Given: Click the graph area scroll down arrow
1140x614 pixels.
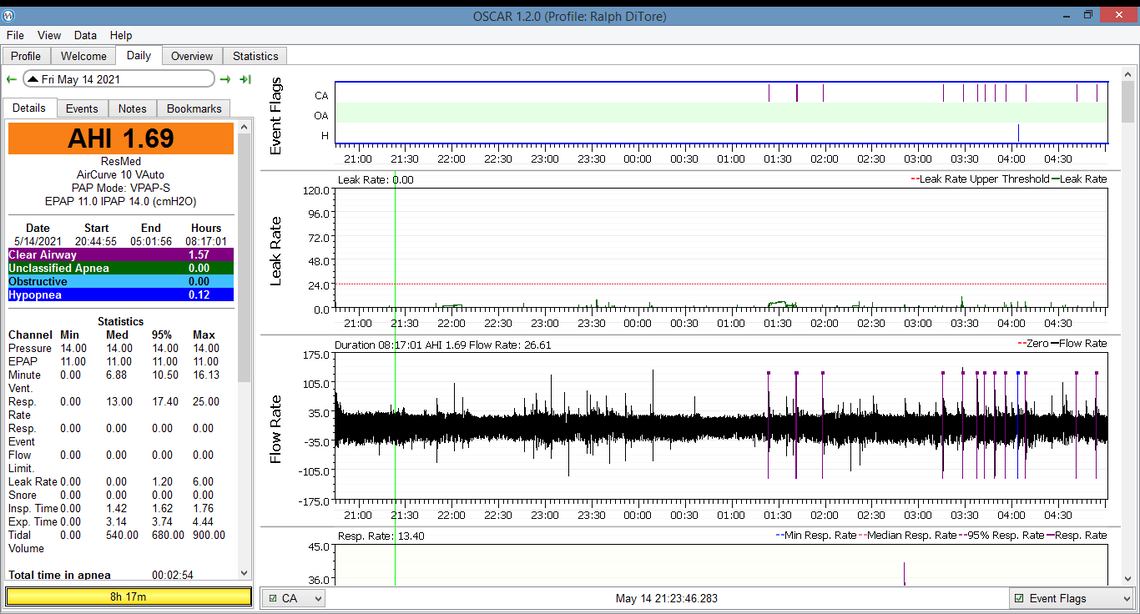Looking at the screenshot, I should (1128, 579).
